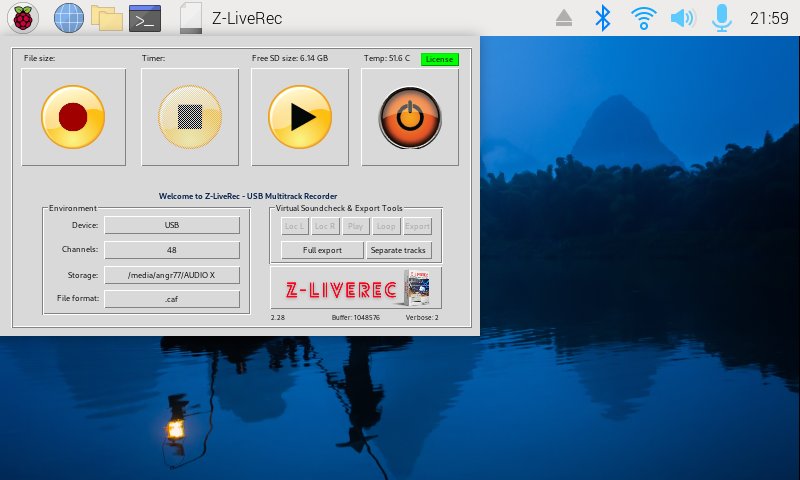Click Separate tracks button

tap(398, 250)
